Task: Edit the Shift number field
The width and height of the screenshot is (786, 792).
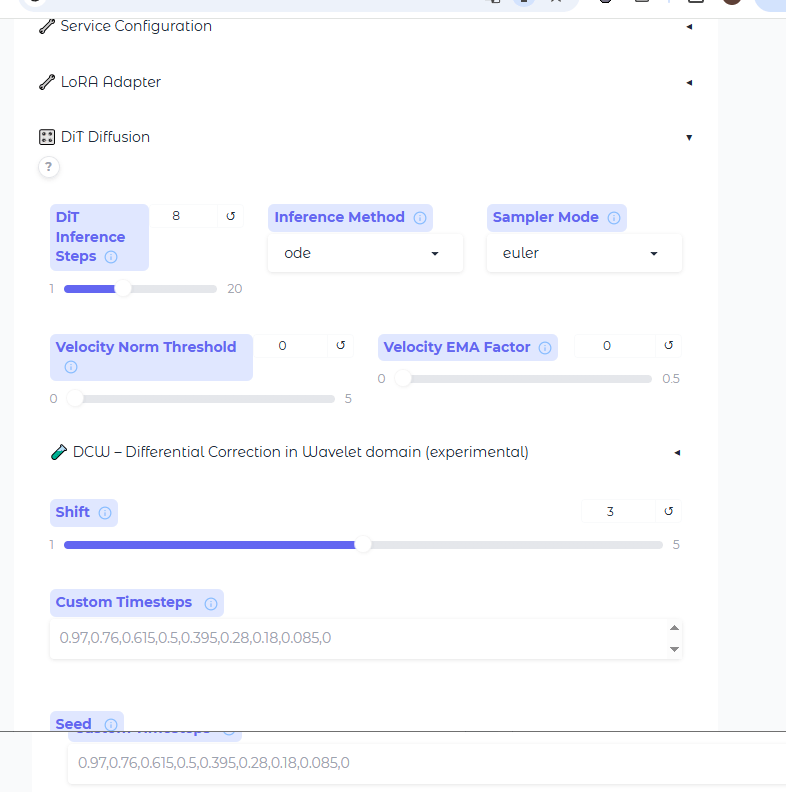Action: (618, 511)
